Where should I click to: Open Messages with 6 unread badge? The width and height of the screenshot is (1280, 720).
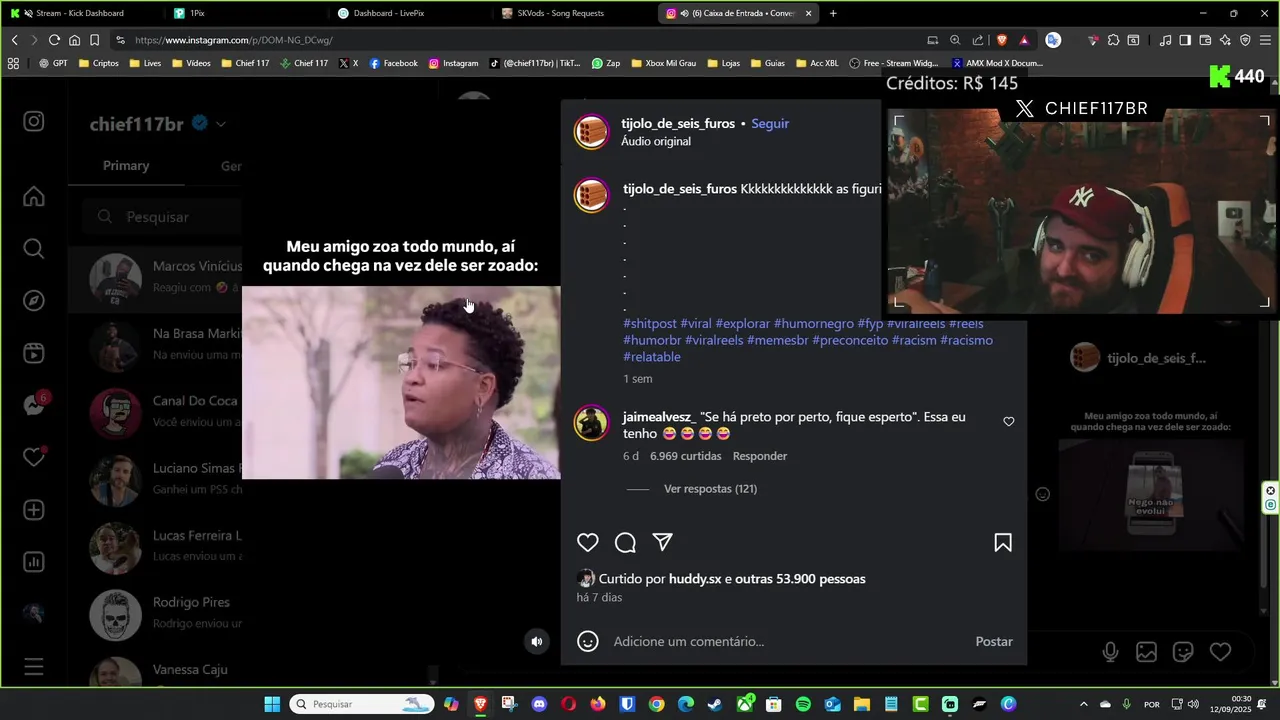pyautogui.click(x=34, y=405)
